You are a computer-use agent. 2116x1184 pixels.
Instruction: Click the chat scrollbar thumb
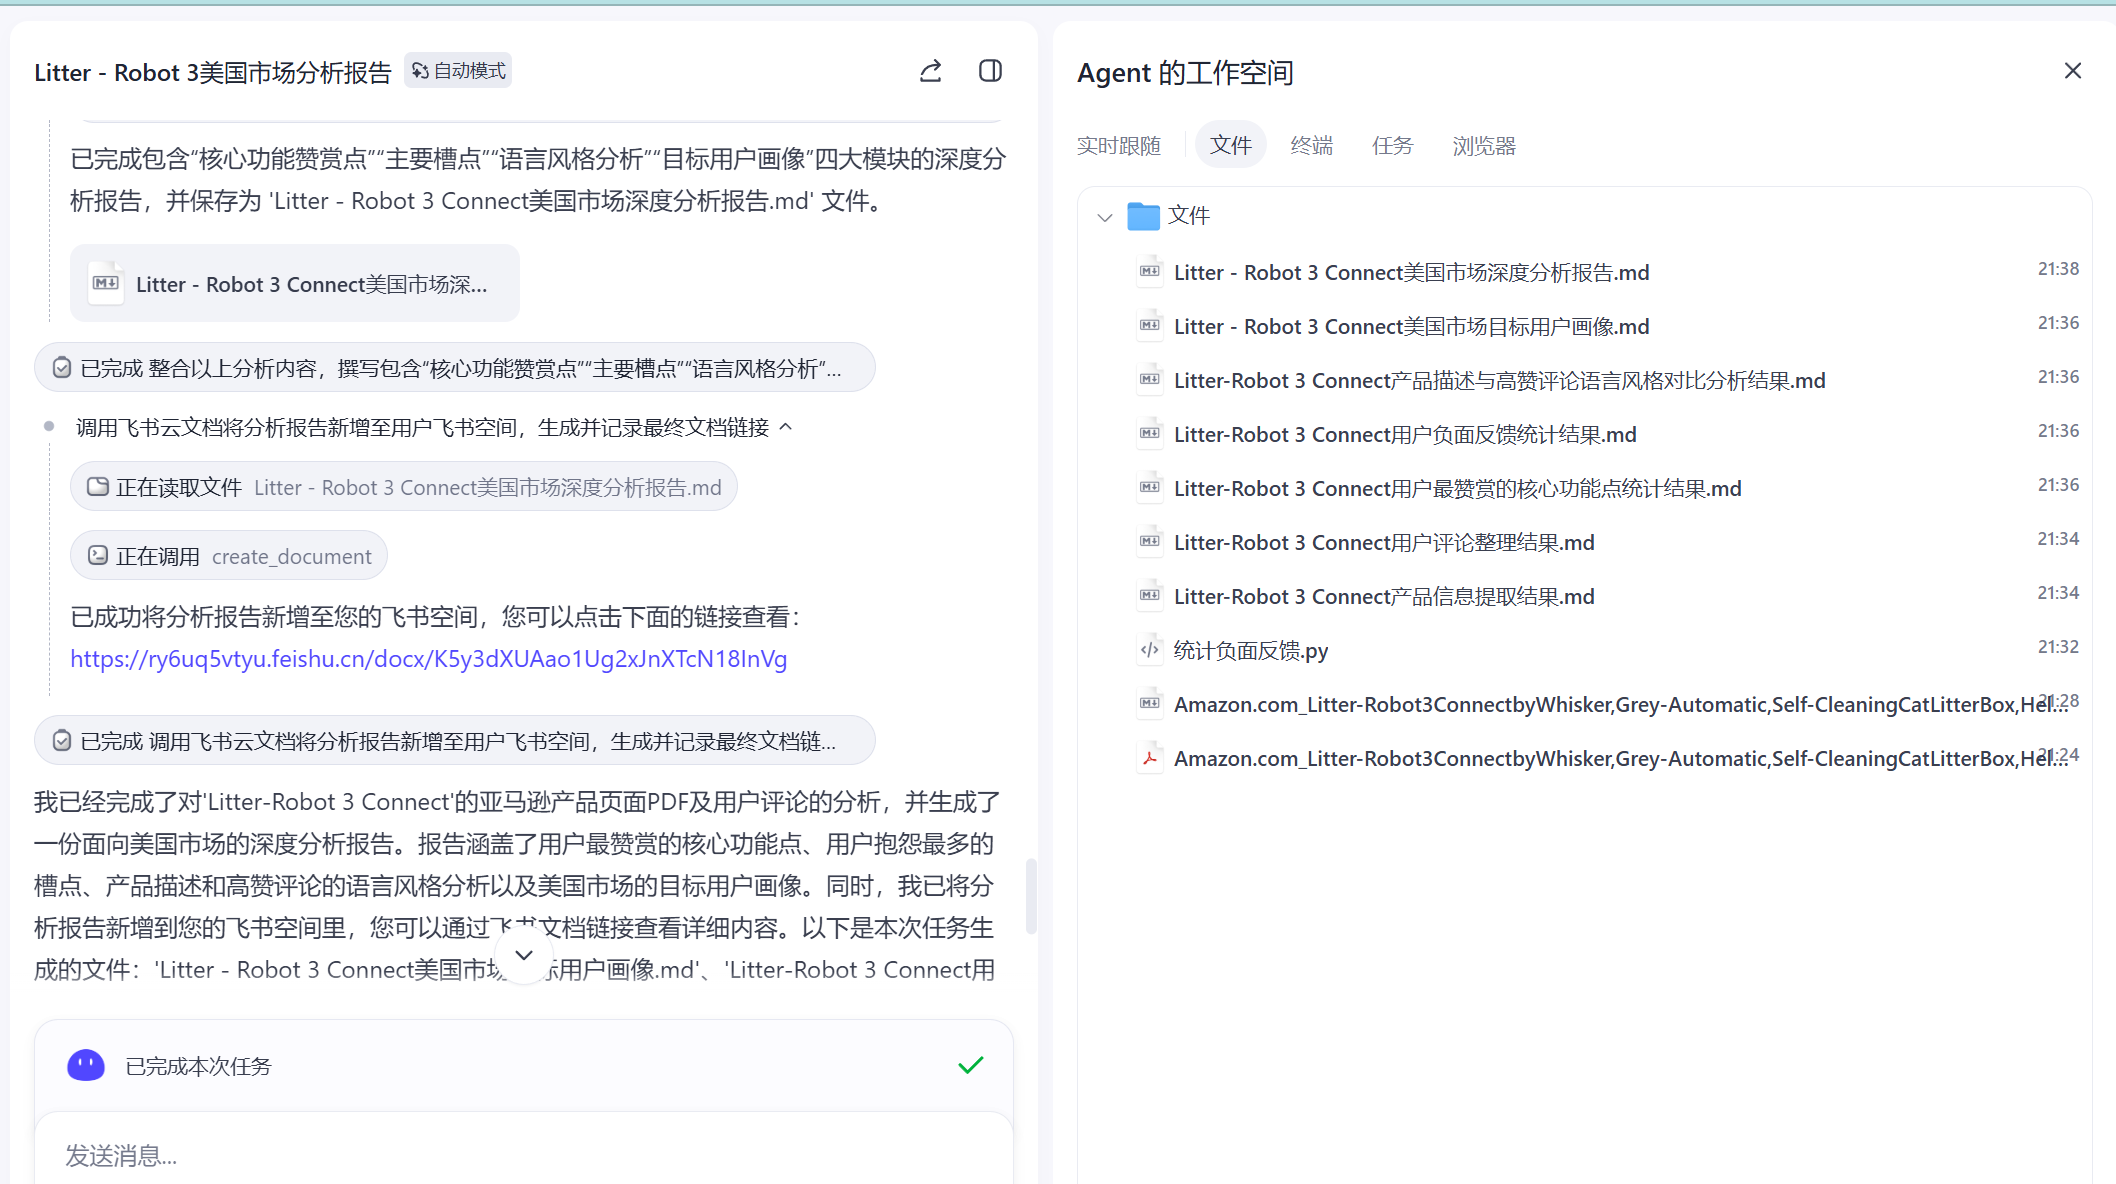tap(1031, 896)
